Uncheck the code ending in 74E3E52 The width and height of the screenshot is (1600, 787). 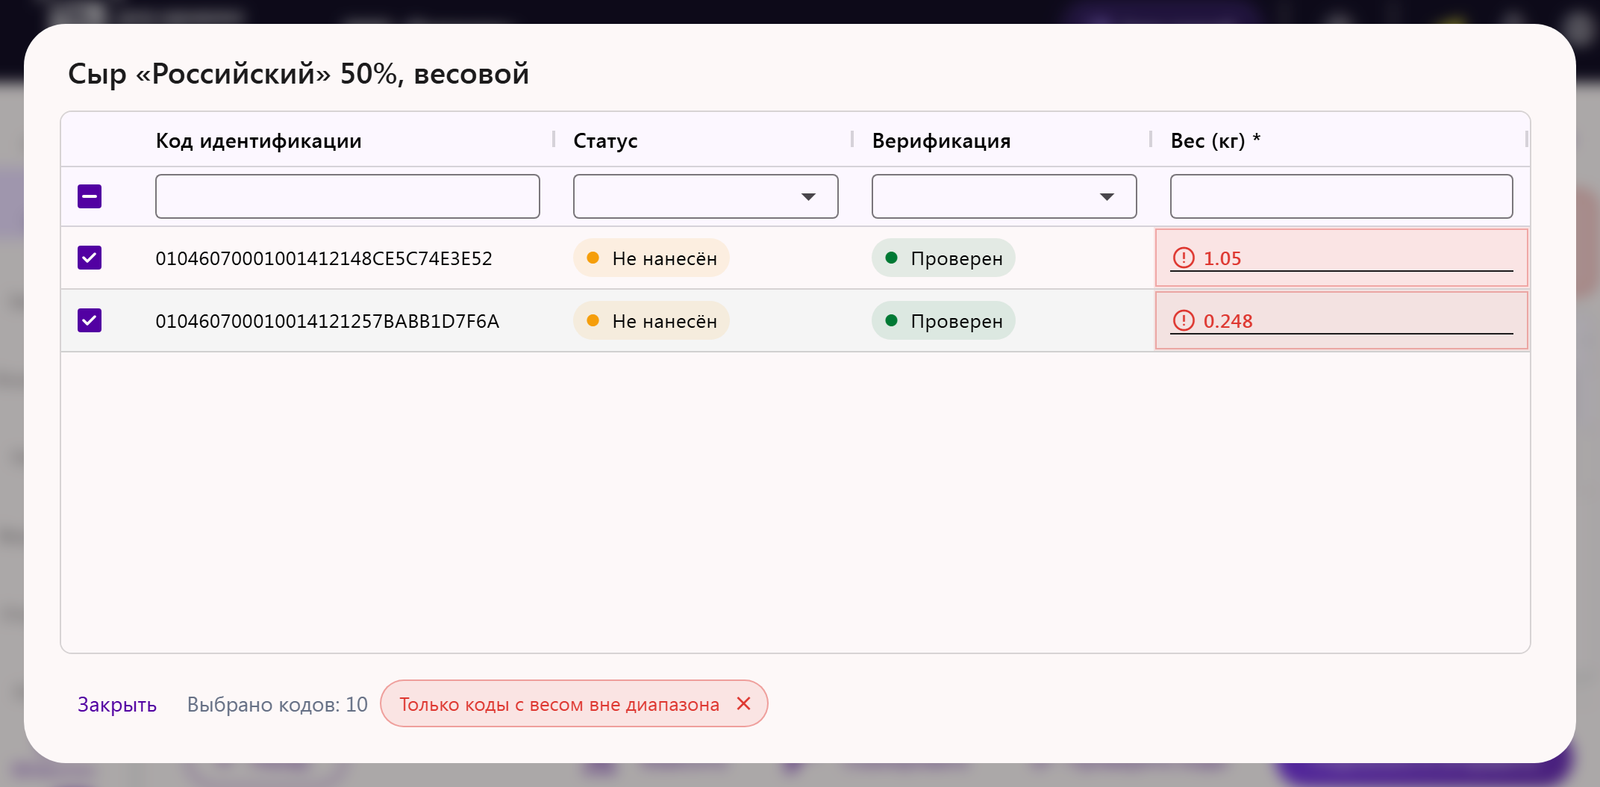(x=90, y=258)
